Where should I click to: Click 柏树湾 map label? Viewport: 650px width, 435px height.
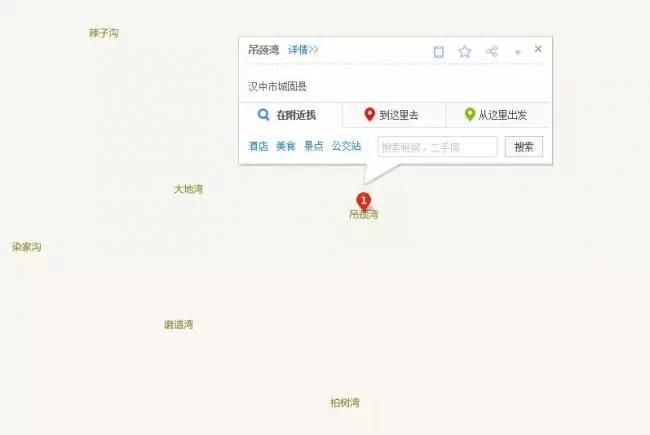pos(344,402)
